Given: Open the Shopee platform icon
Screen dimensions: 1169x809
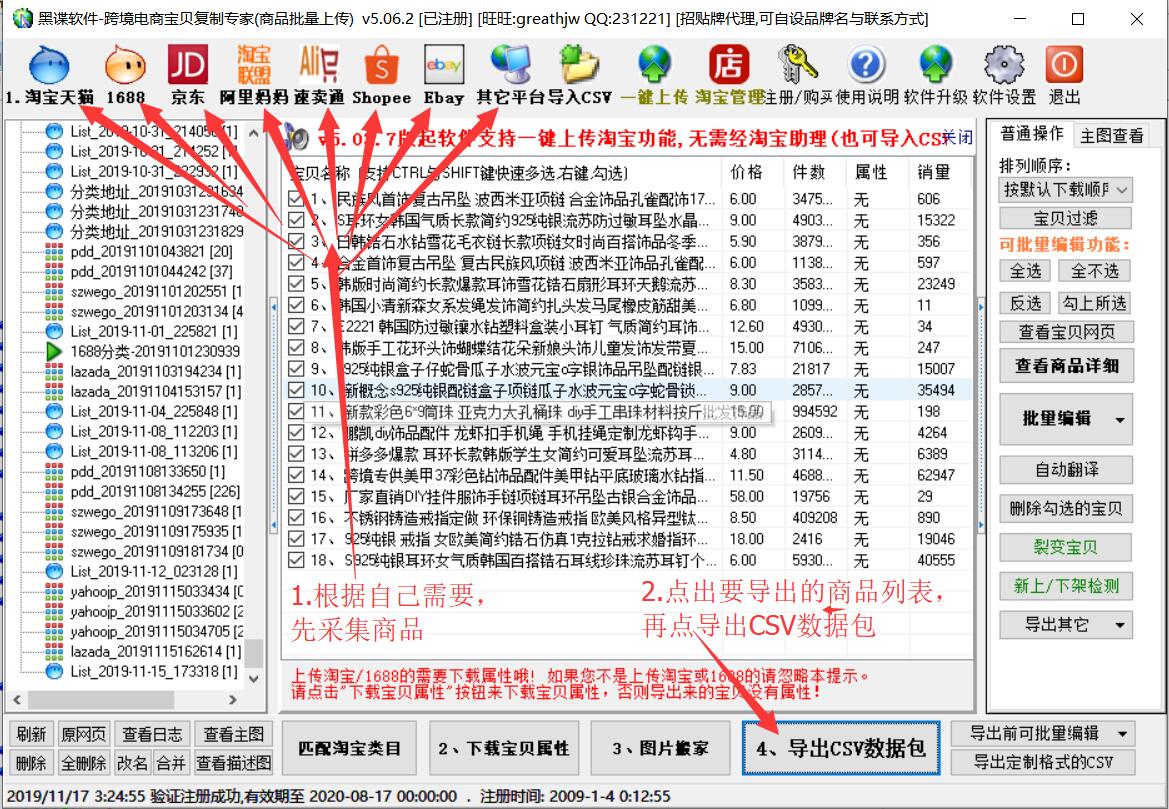Looking at the screenshot, I should click(381, 64).
